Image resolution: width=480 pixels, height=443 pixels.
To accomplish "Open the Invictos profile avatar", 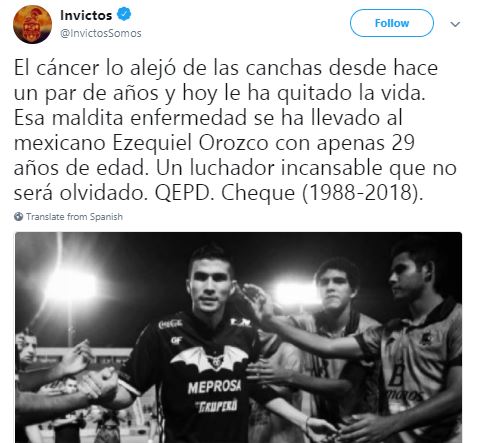I will click(x=32, y=24).
